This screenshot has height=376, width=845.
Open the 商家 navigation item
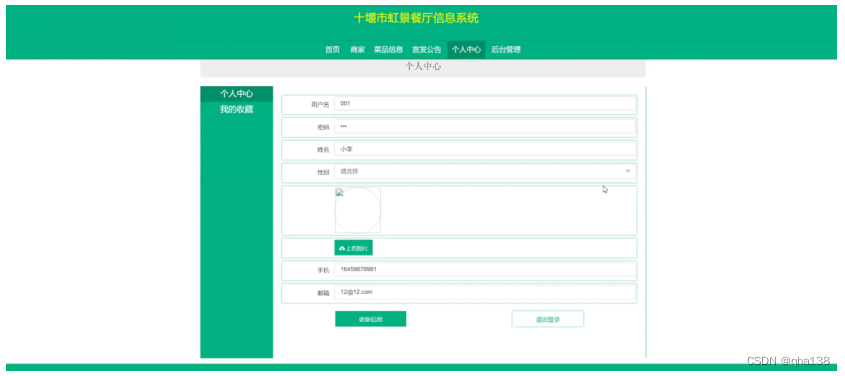tap(357, 50)
